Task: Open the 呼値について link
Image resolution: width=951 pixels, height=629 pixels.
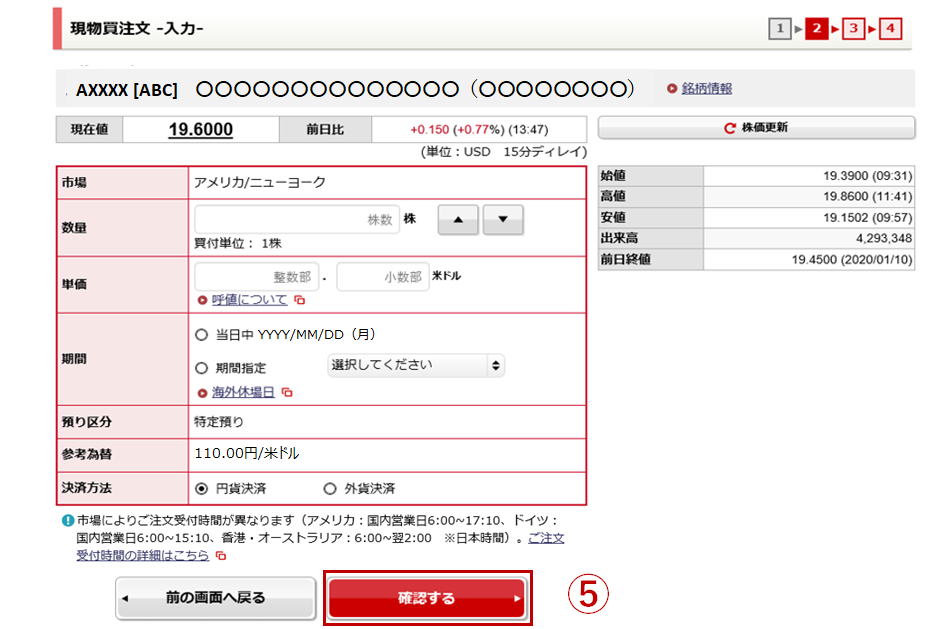Action: coord(249,300)
